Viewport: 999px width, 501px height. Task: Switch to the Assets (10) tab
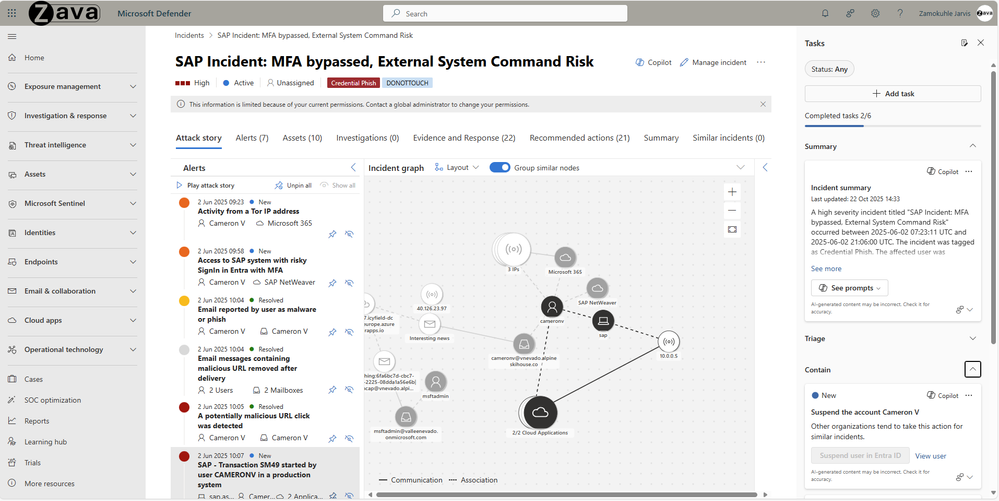(302, 138)
